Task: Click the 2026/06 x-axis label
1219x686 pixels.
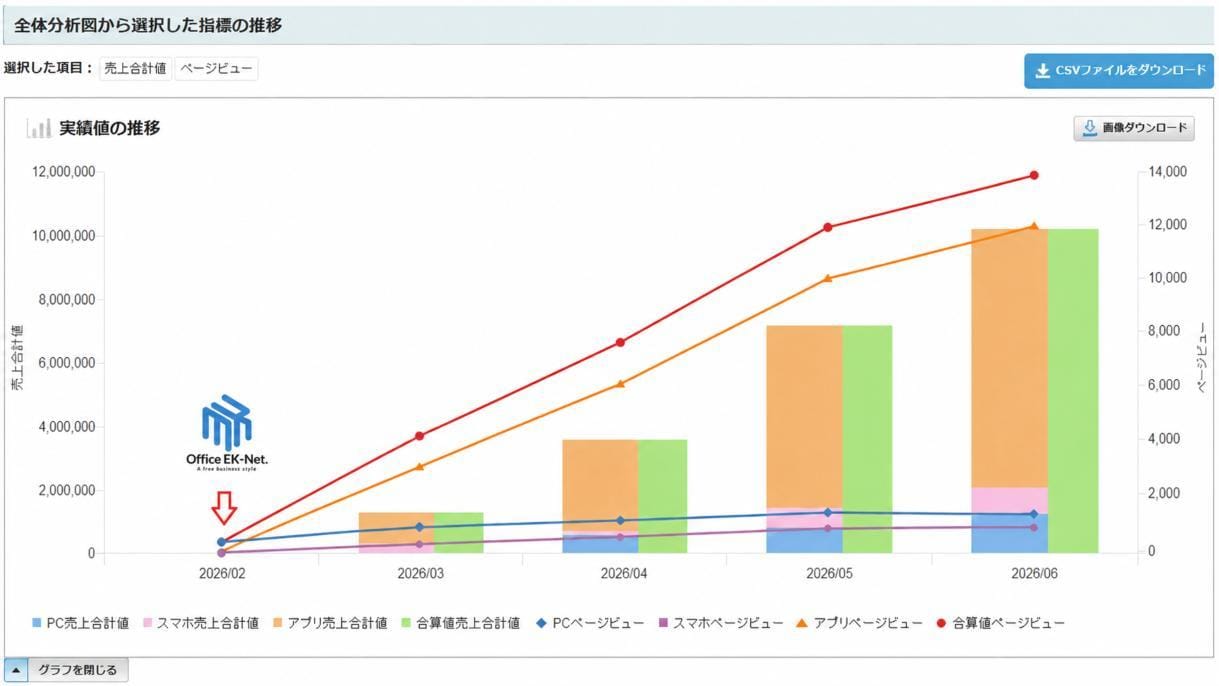Action: (1034, 574)
